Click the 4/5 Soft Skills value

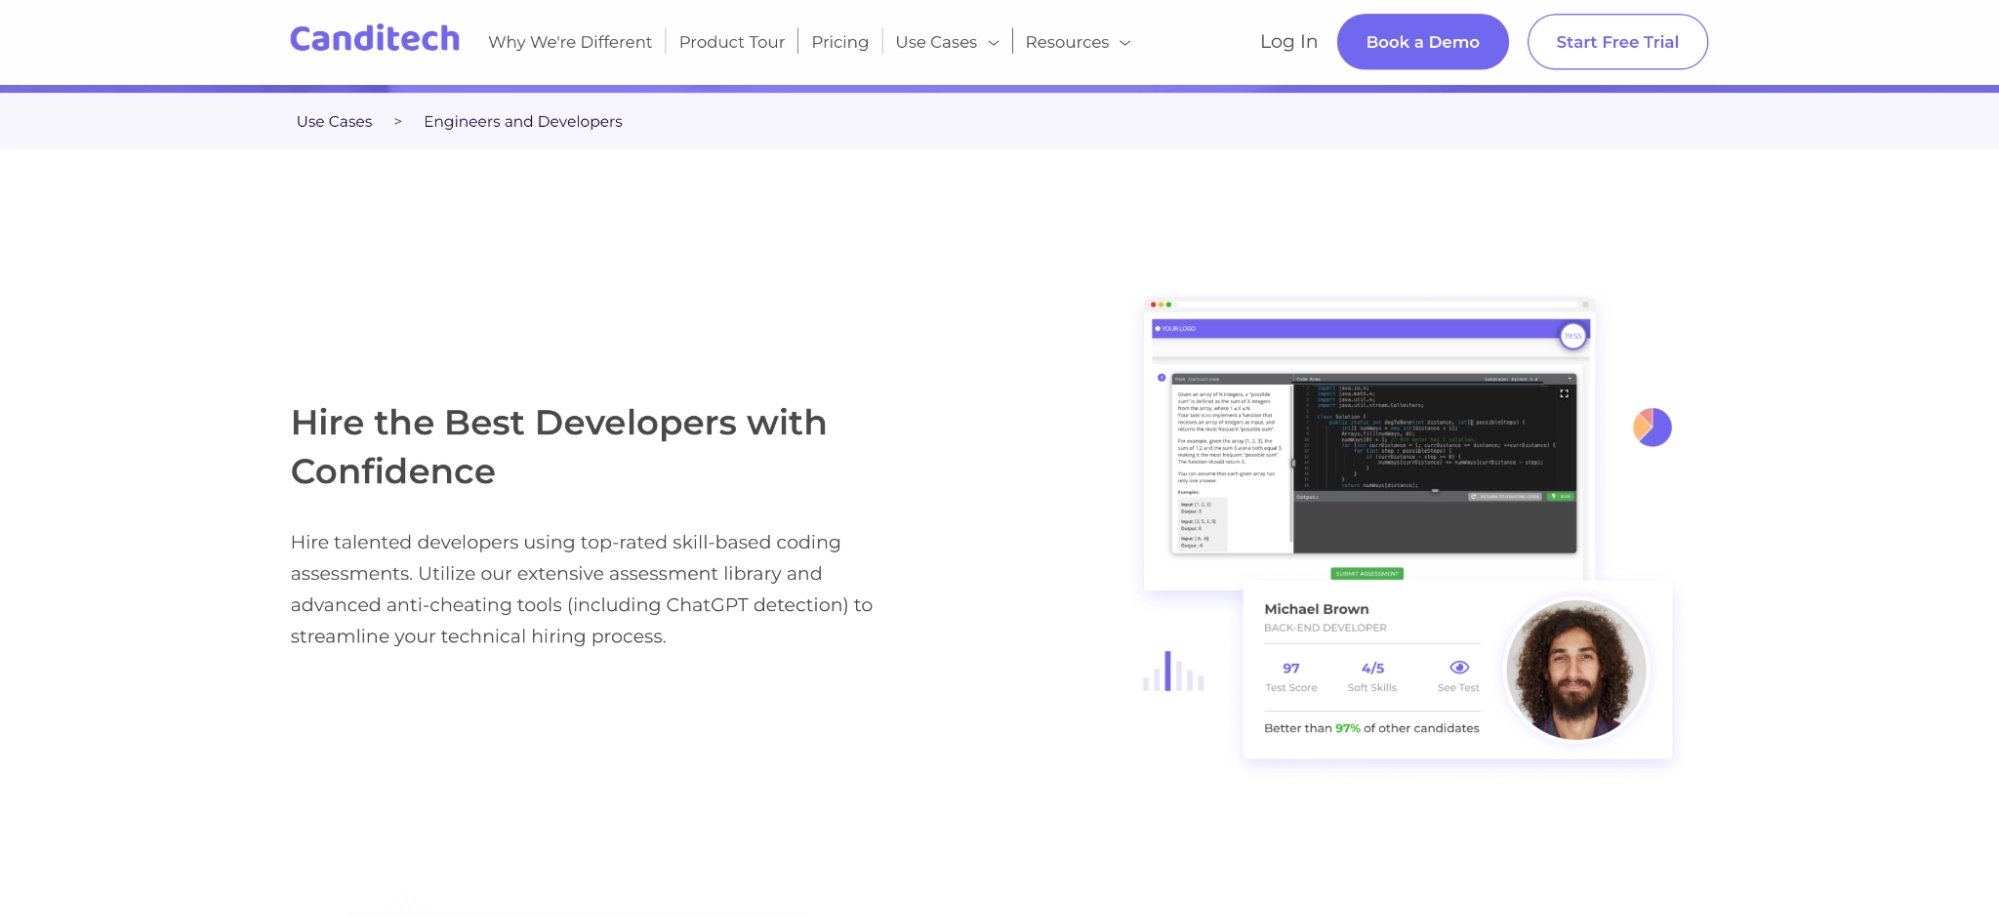tap(1372, 668)
